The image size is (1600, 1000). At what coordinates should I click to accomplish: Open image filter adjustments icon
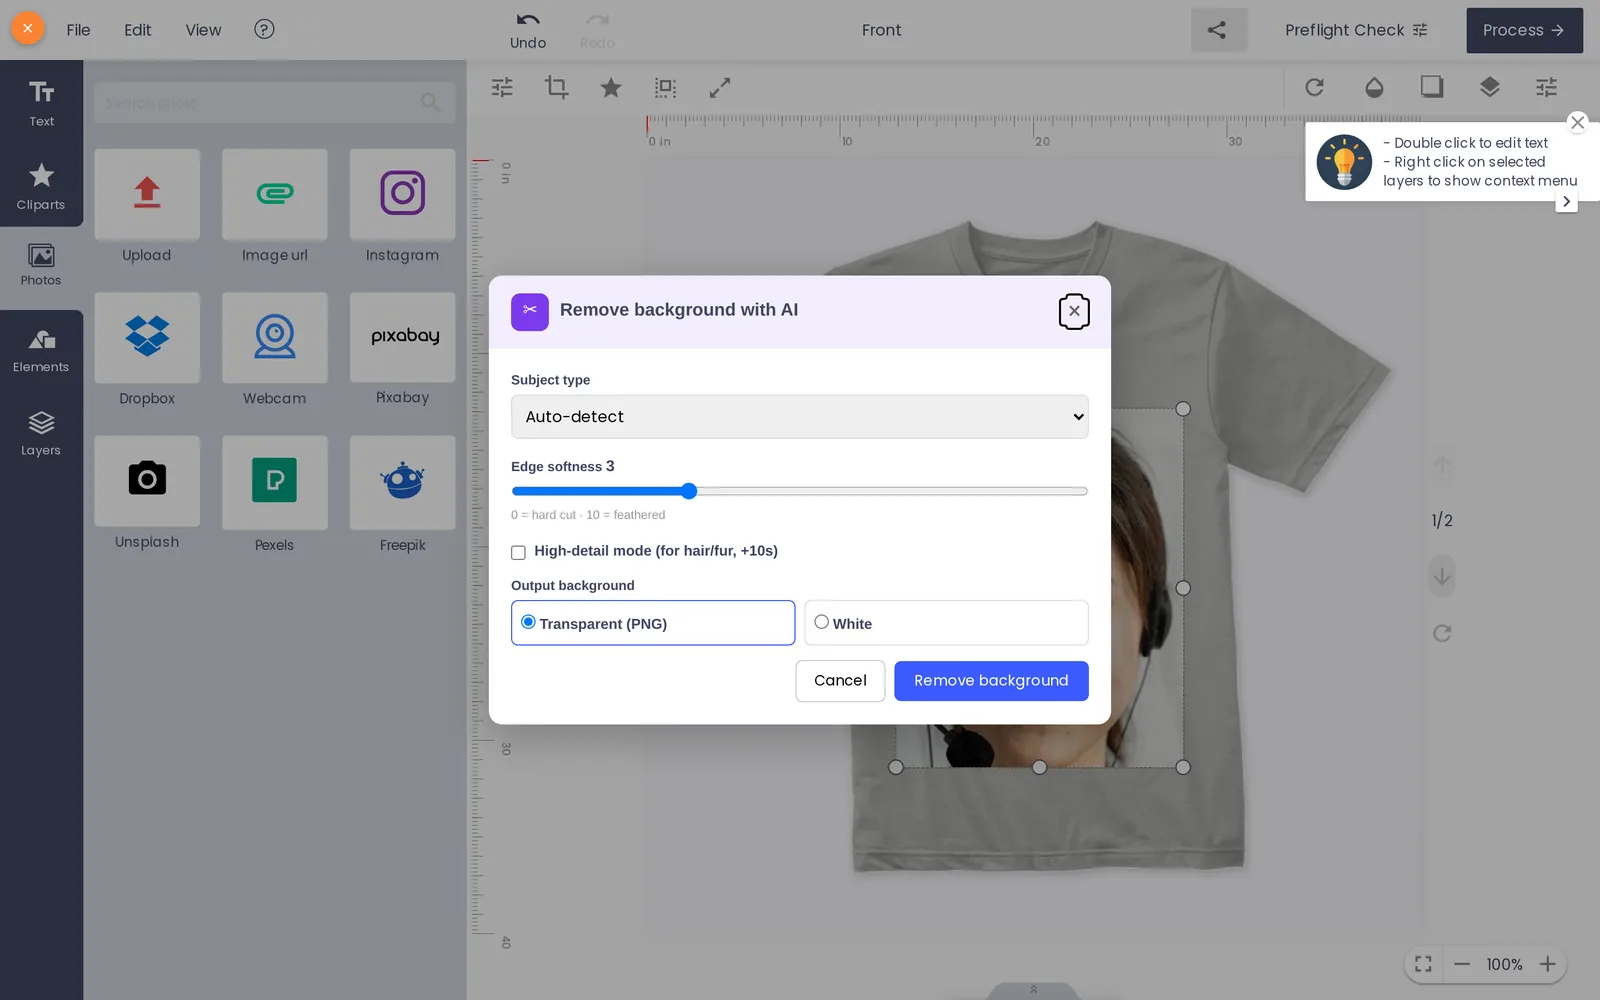[502, 87]
